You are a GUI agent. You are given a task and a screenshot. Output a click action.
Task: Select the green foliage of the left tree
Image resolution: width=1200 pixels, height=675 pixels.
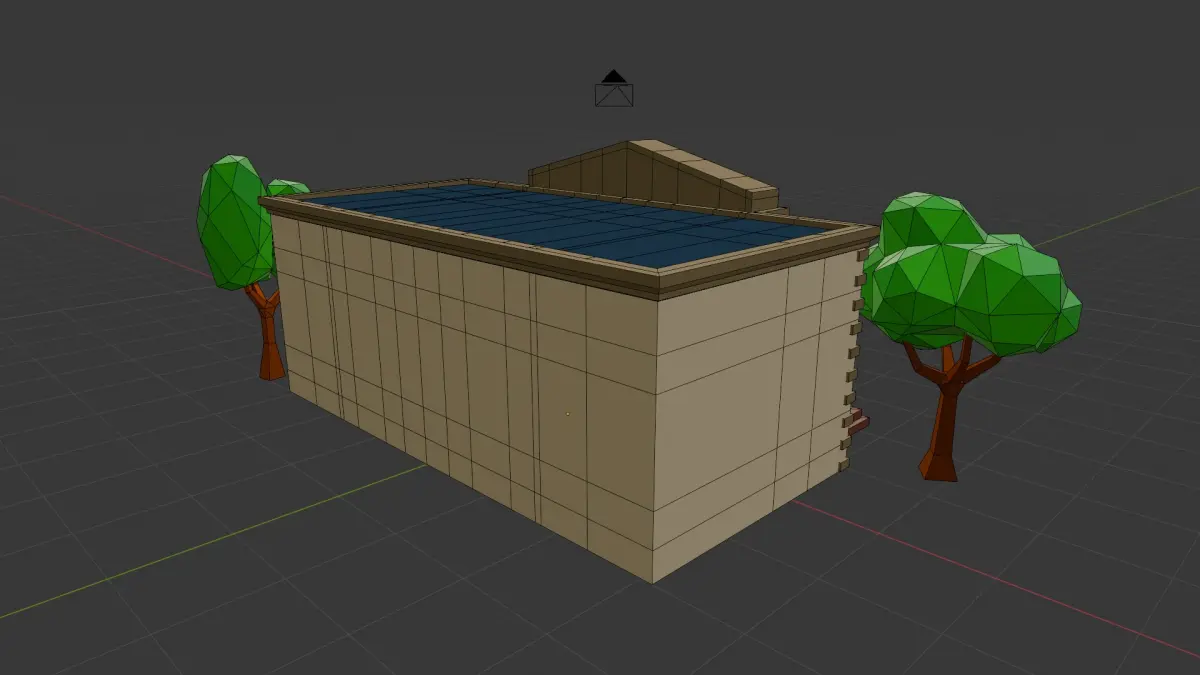[x=233, y=225]
